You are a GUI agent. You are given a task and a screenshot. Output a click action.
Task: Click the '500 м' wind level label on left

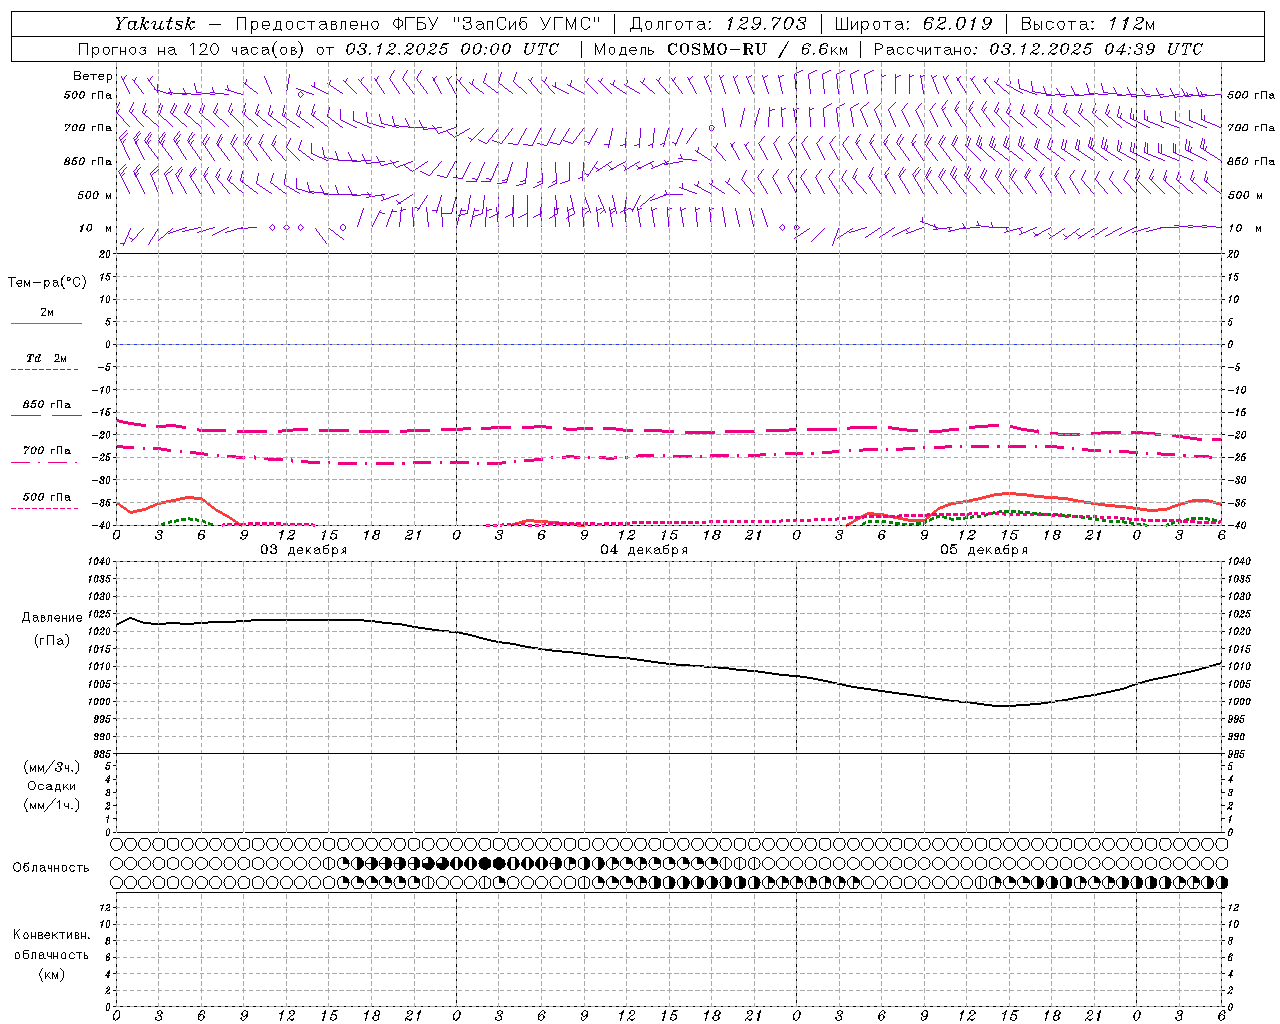95,195
